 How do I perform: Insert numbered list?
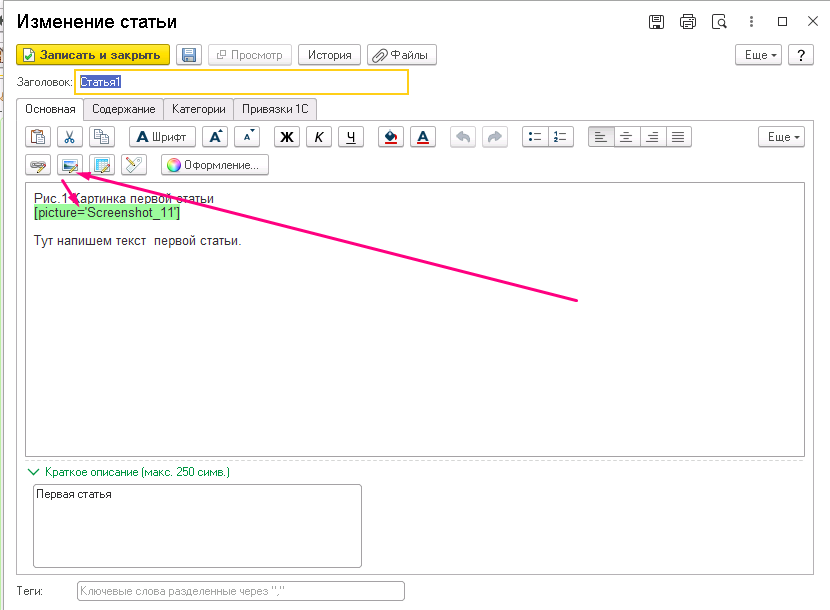click(x=561, y=137)
